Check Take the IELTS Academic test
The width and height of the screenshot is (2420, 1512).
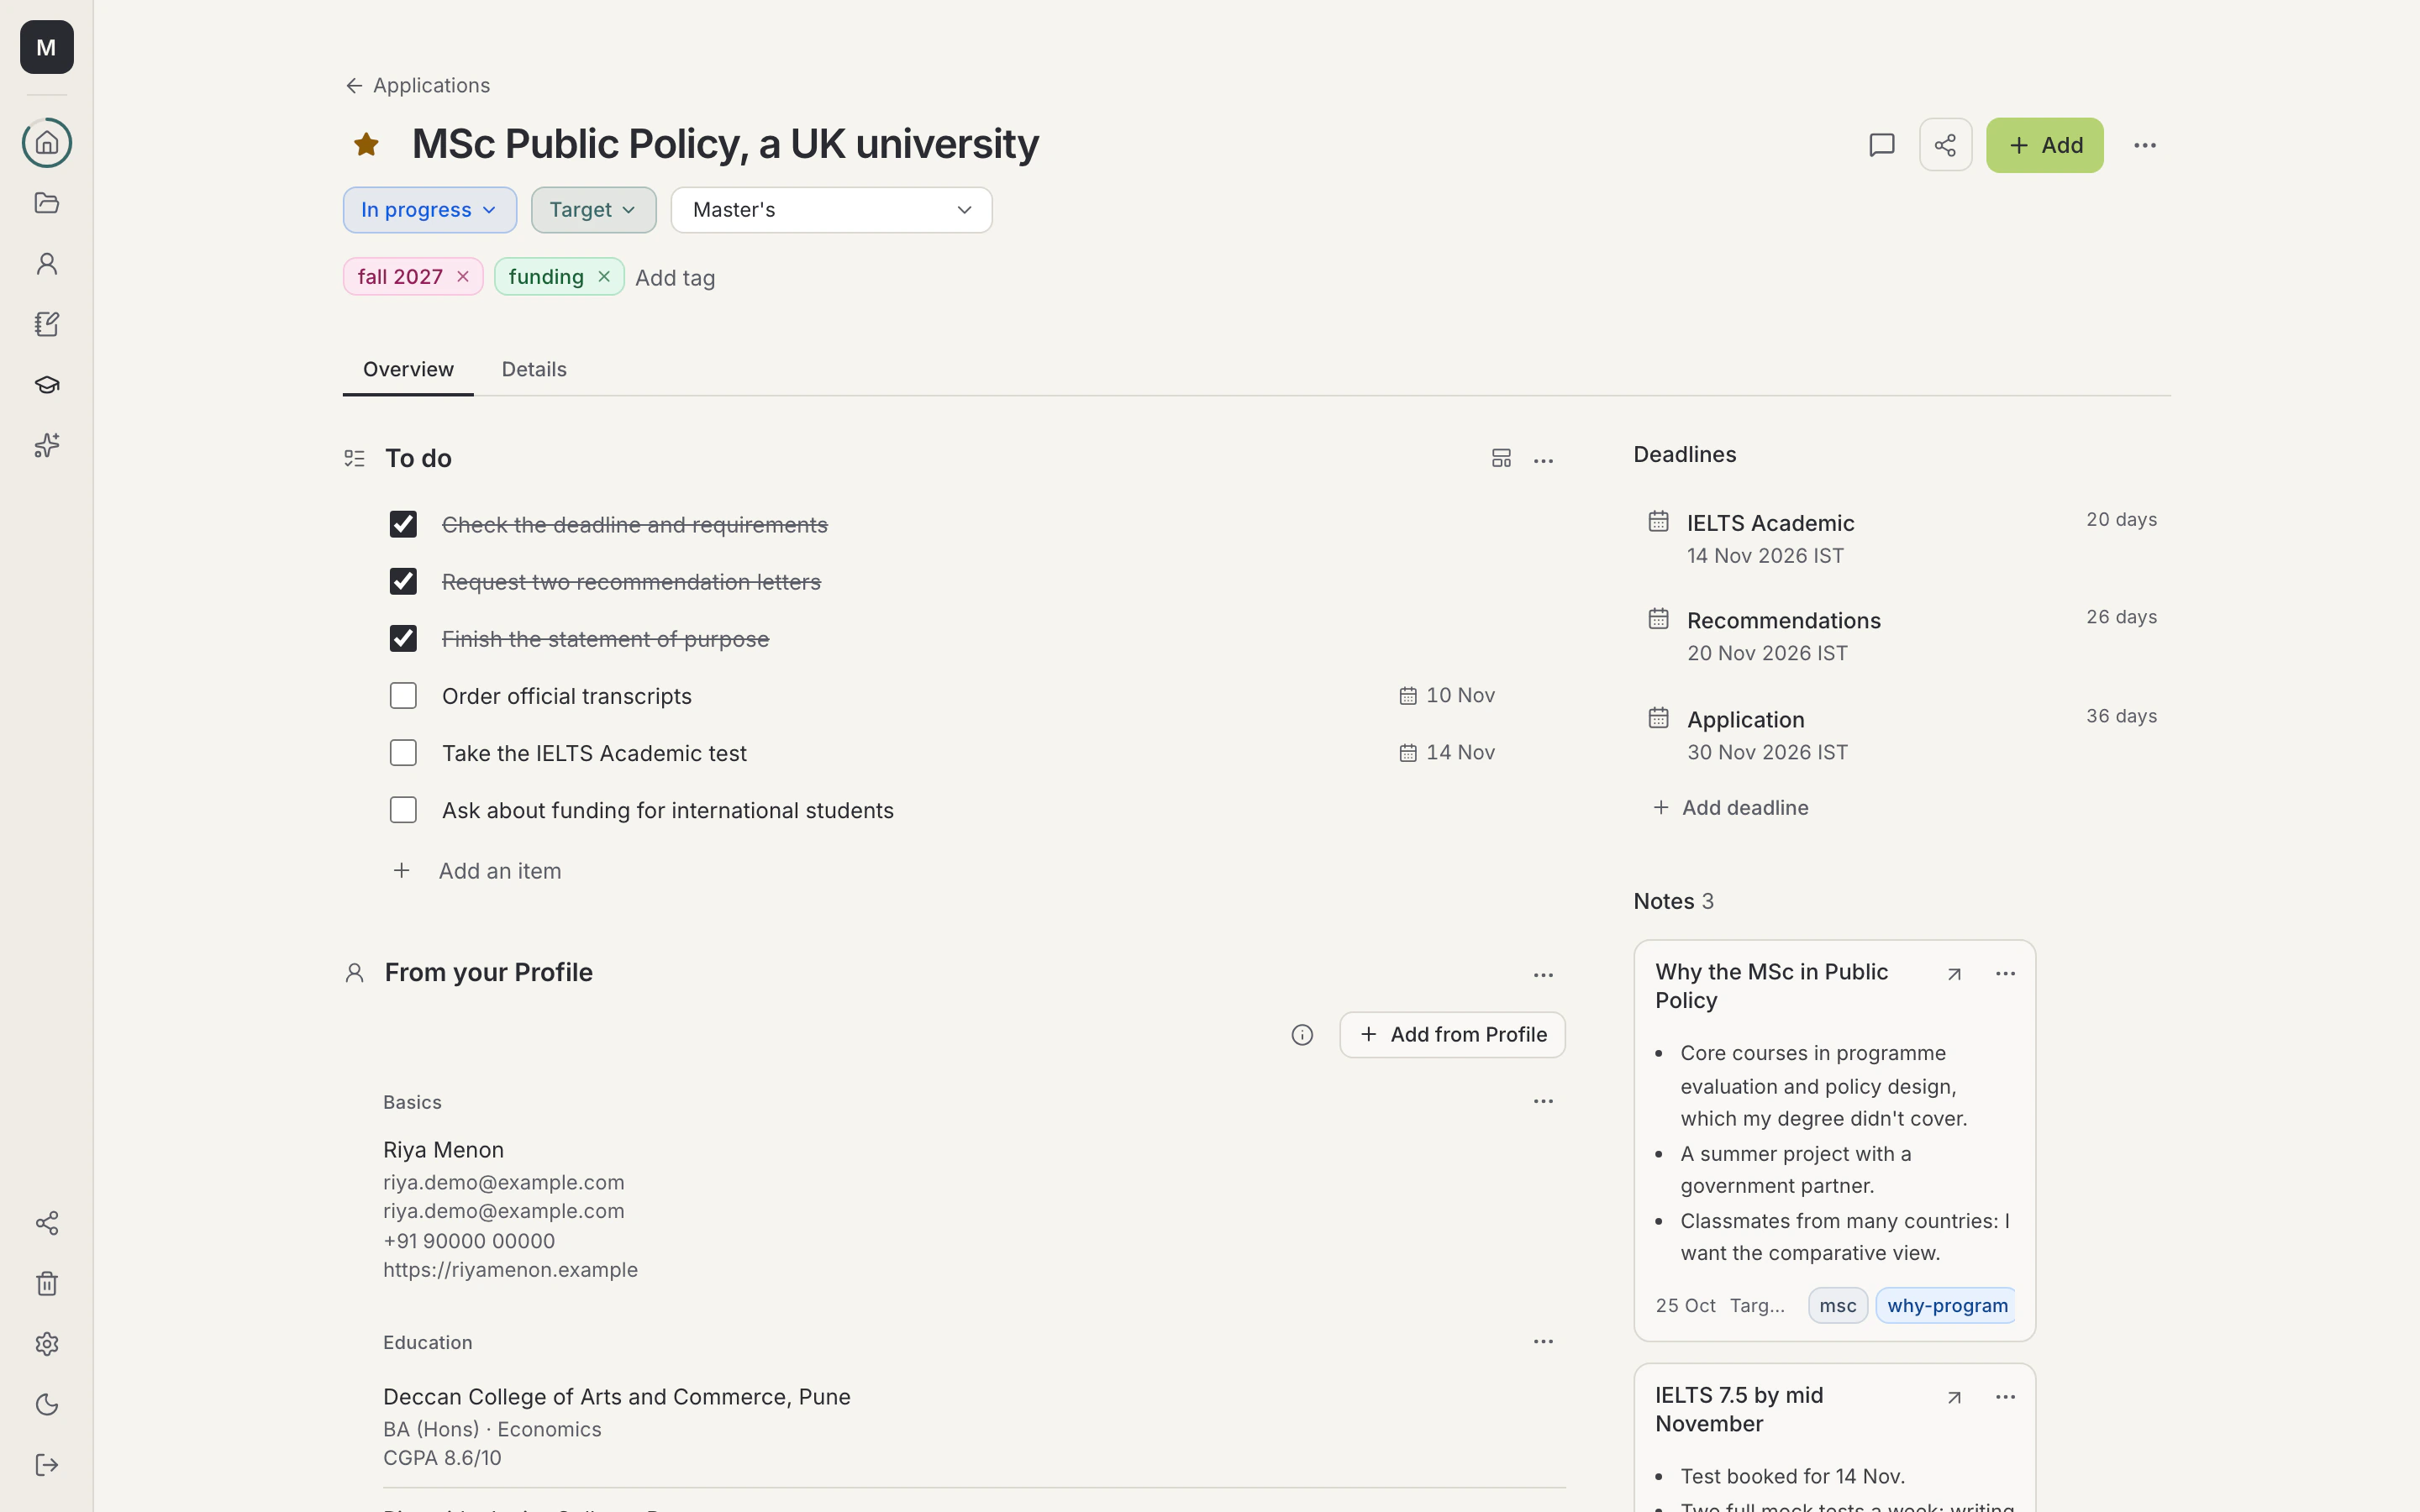click(403, 753)
